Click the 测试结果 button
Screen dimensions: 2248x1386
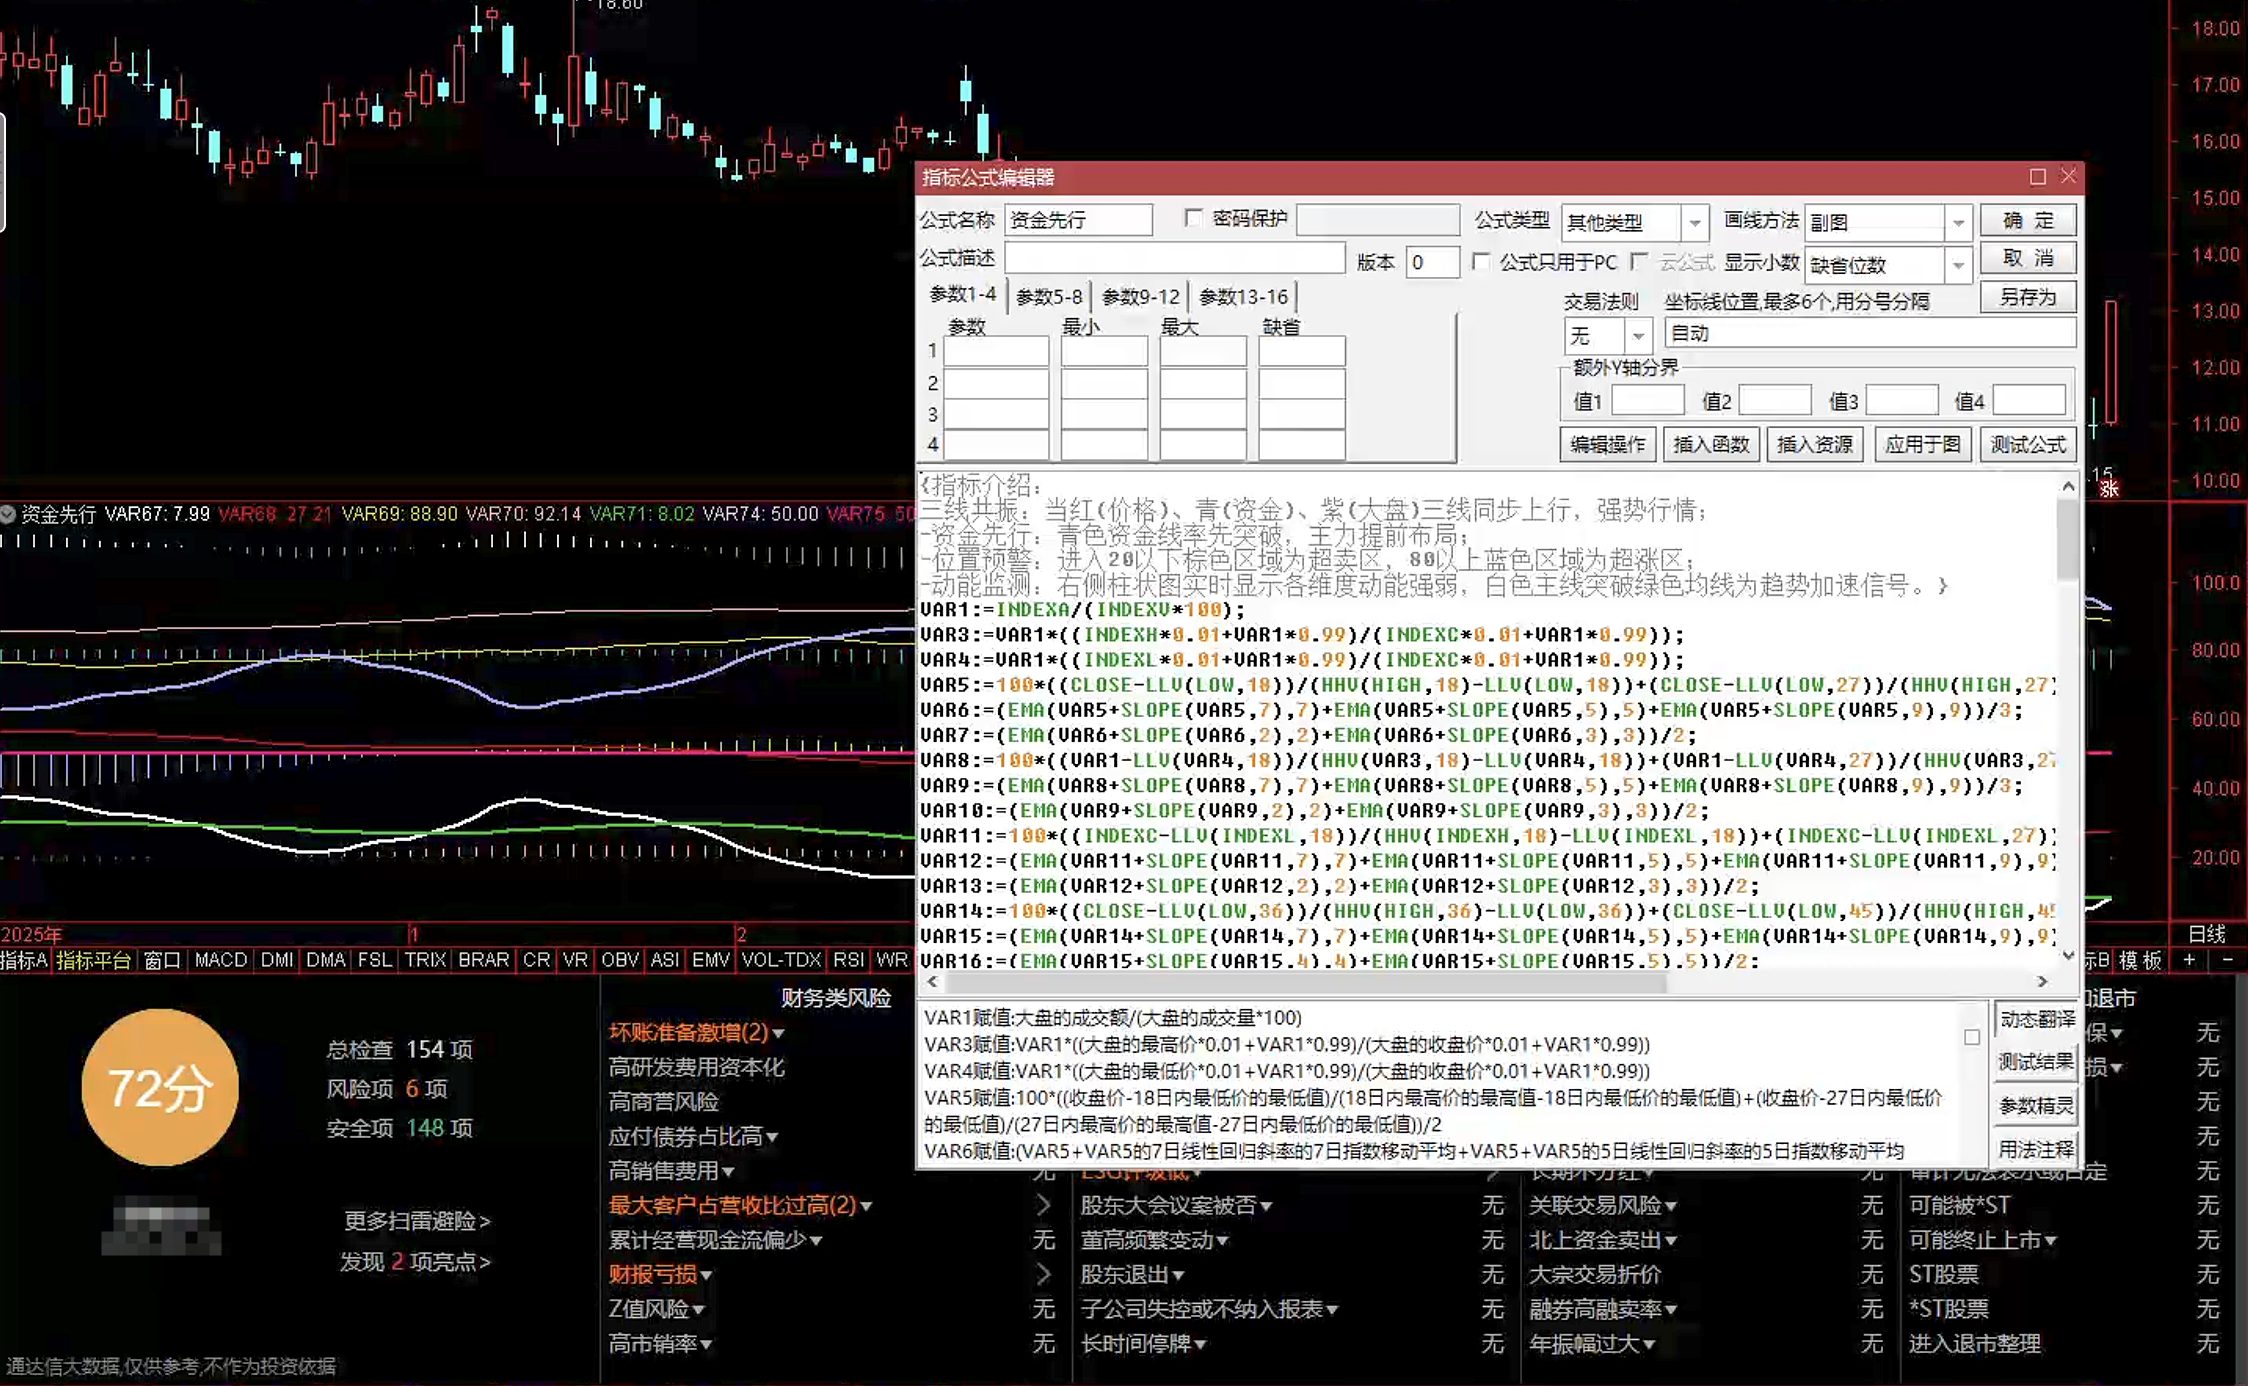click(x=2037, y=1062)
